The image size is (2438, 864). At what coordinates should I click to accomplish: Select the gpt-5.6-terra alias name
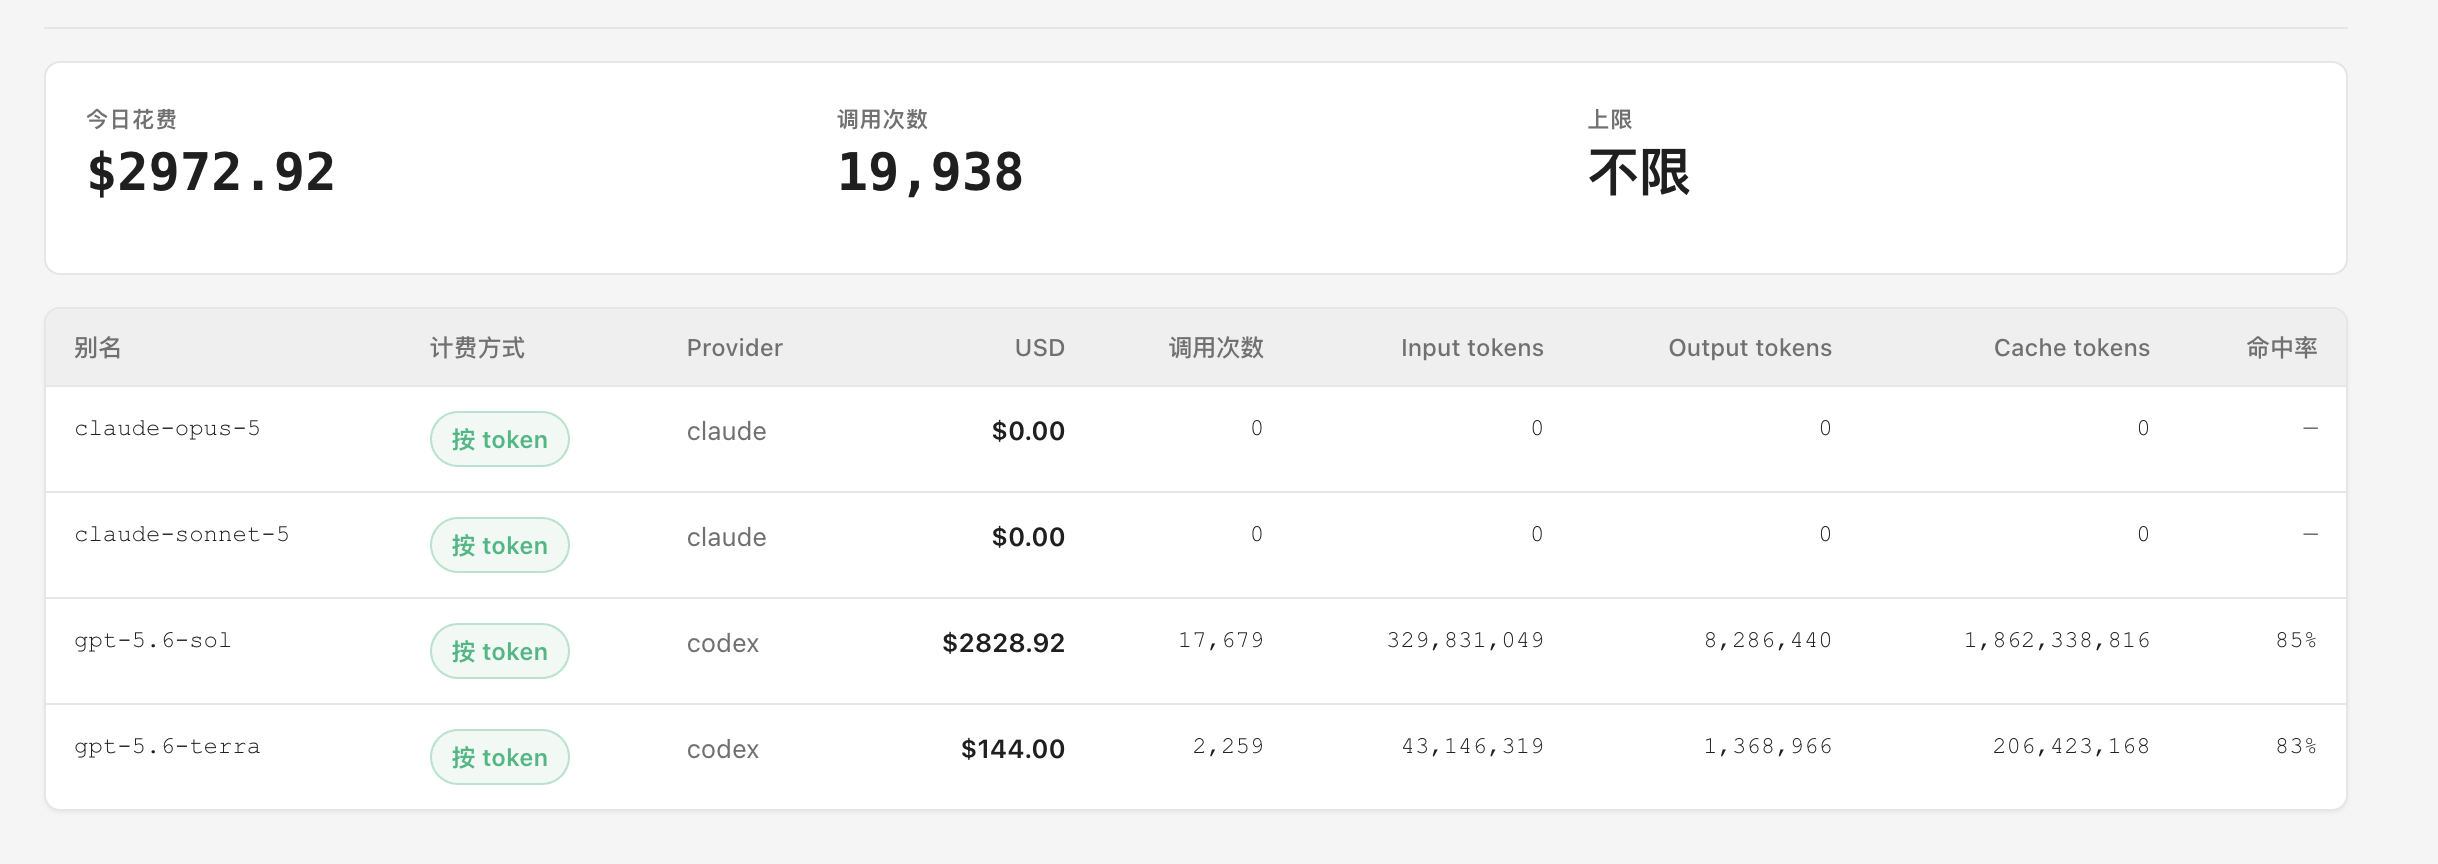[167, 746]
